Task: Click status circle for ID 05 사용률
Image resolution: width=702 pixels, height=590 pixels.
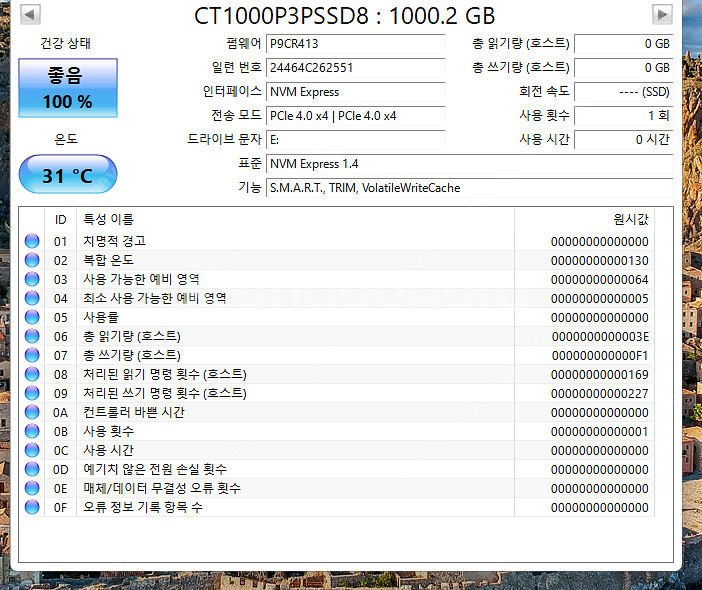Action: [x=32, y=317]
